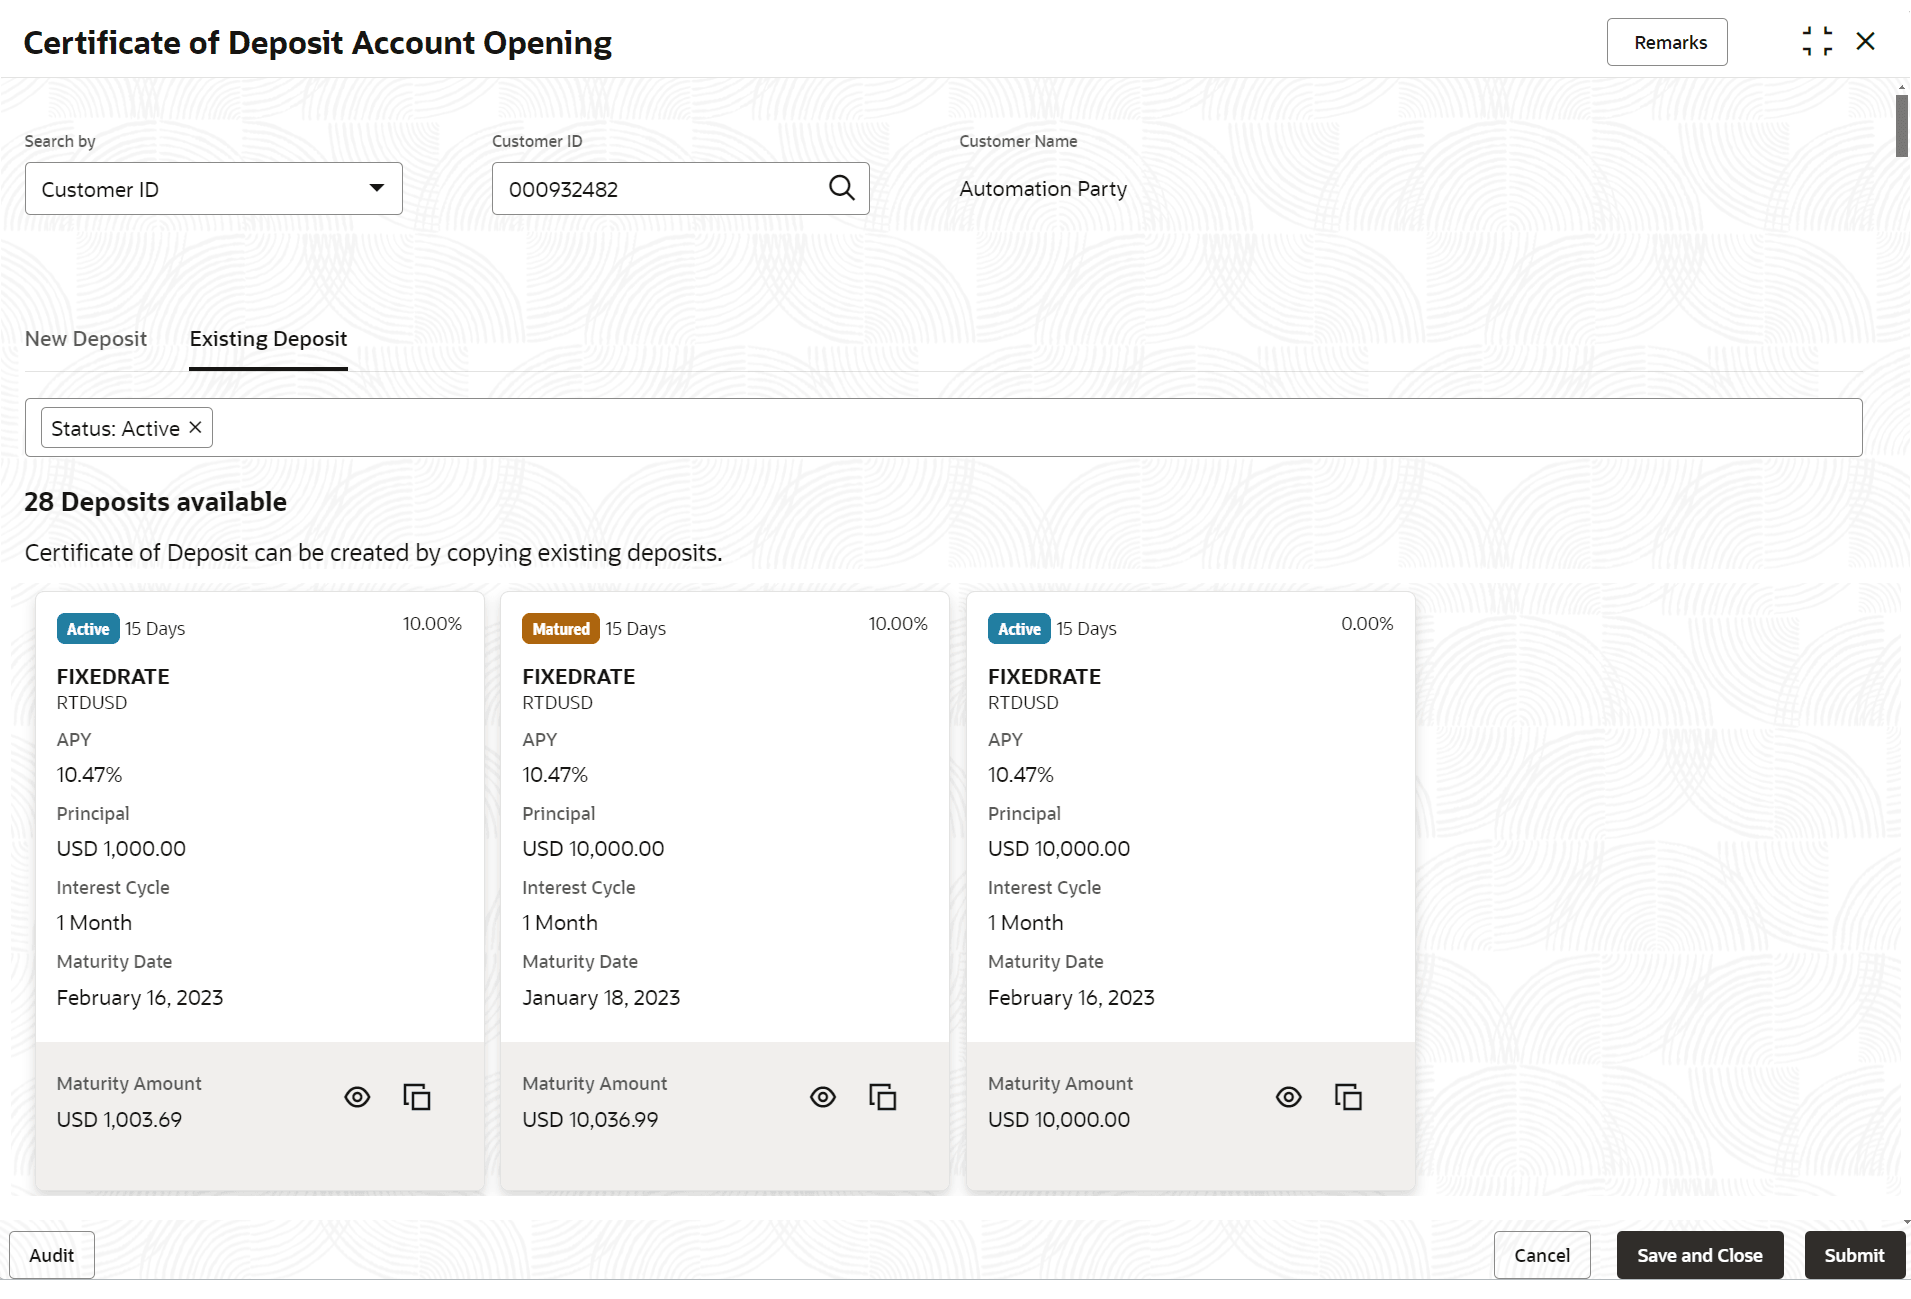The image size is (1911, 1299).
Task: Copy the Matured deposit card
Action: click(882, 1097)
